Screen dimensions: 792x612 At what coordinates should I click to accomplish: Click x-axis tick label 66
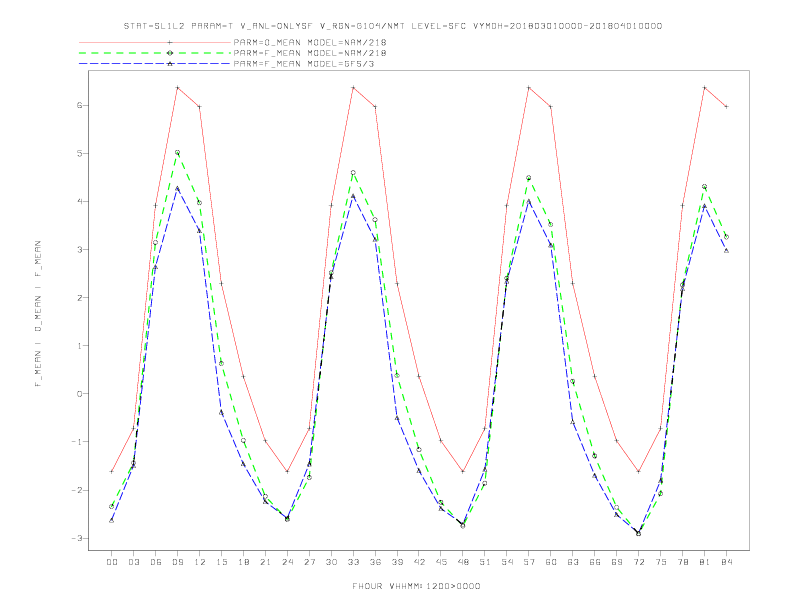tap(595, 562)
